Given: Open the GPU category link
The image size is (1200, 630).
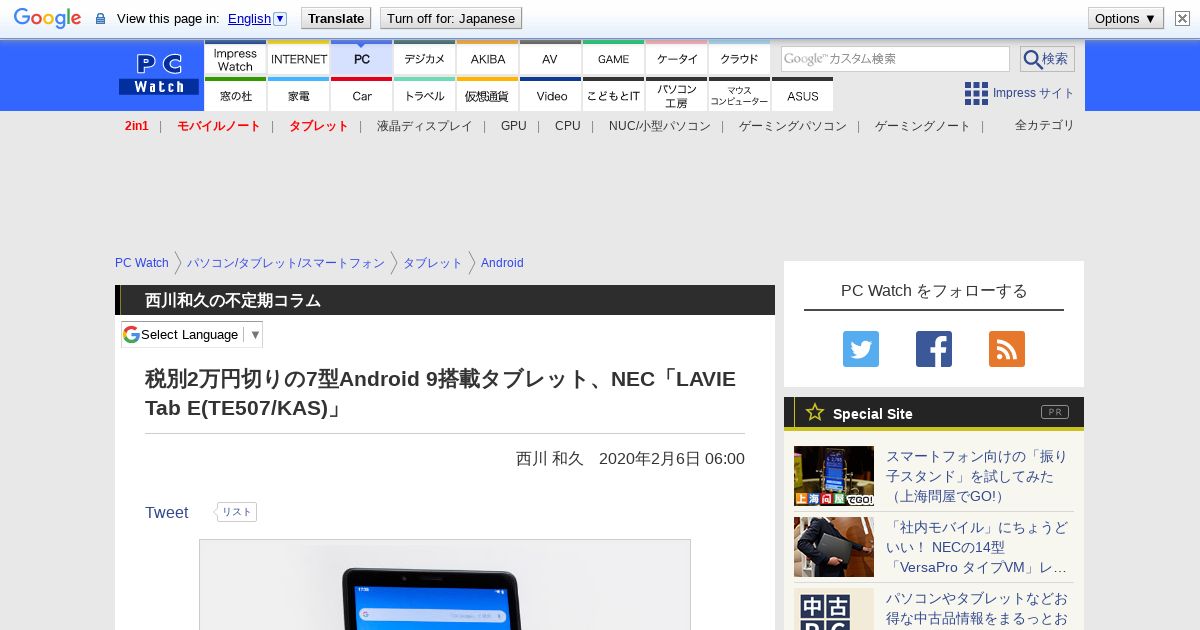Looking at the screenshot, I should (514, 126).
